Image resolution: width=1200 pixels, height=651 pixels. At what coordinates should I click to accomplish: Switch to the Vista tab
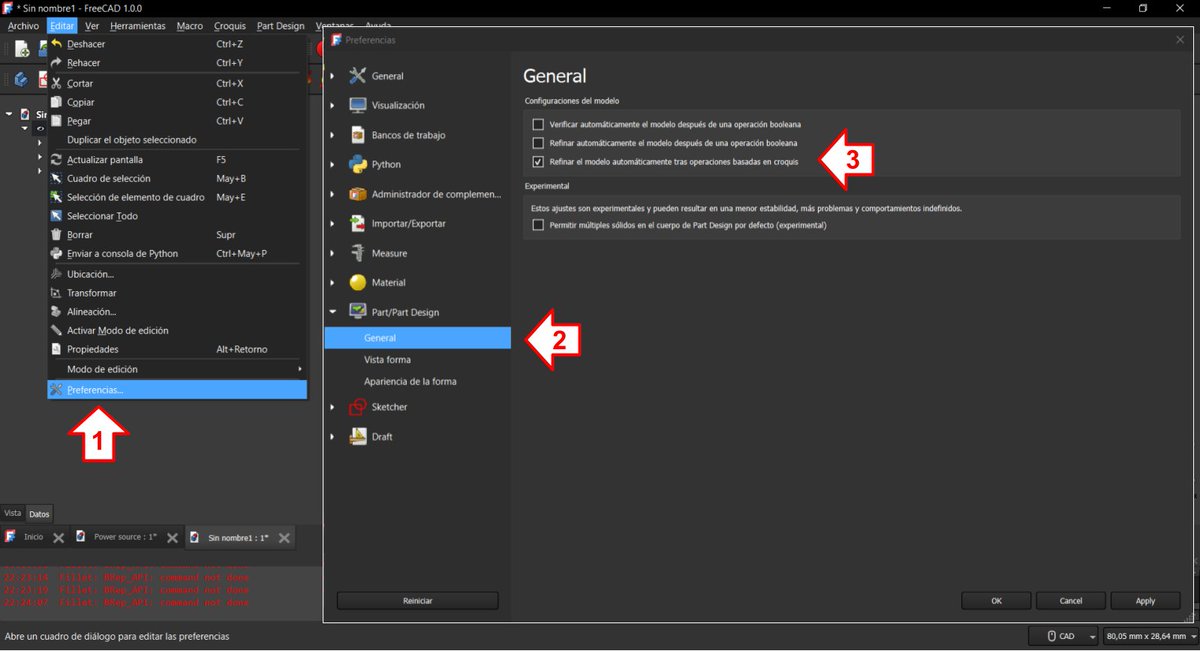[13, 513]
